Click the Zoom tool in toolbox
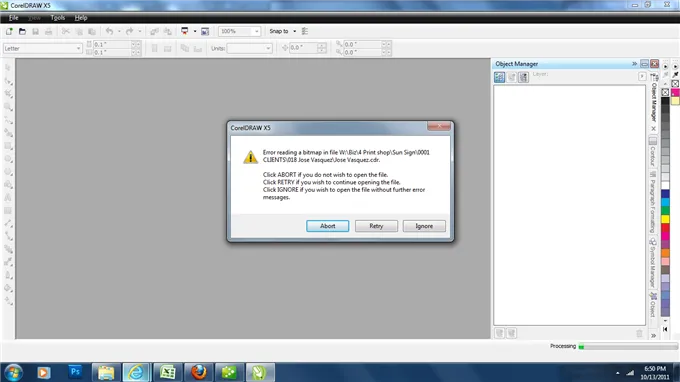The width and height of the screenshot is (680, 382). 8,107
